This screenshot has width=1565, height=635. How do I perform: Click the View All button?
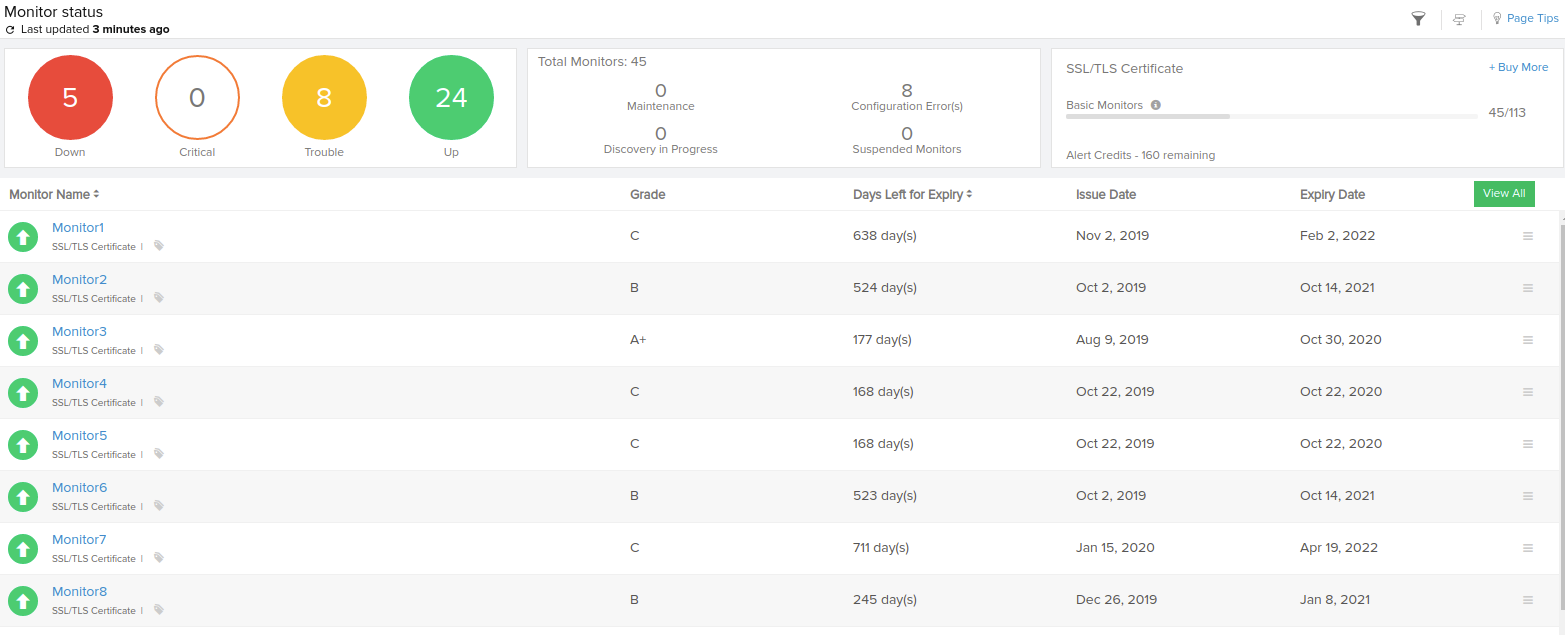[x=1503, y=194]
